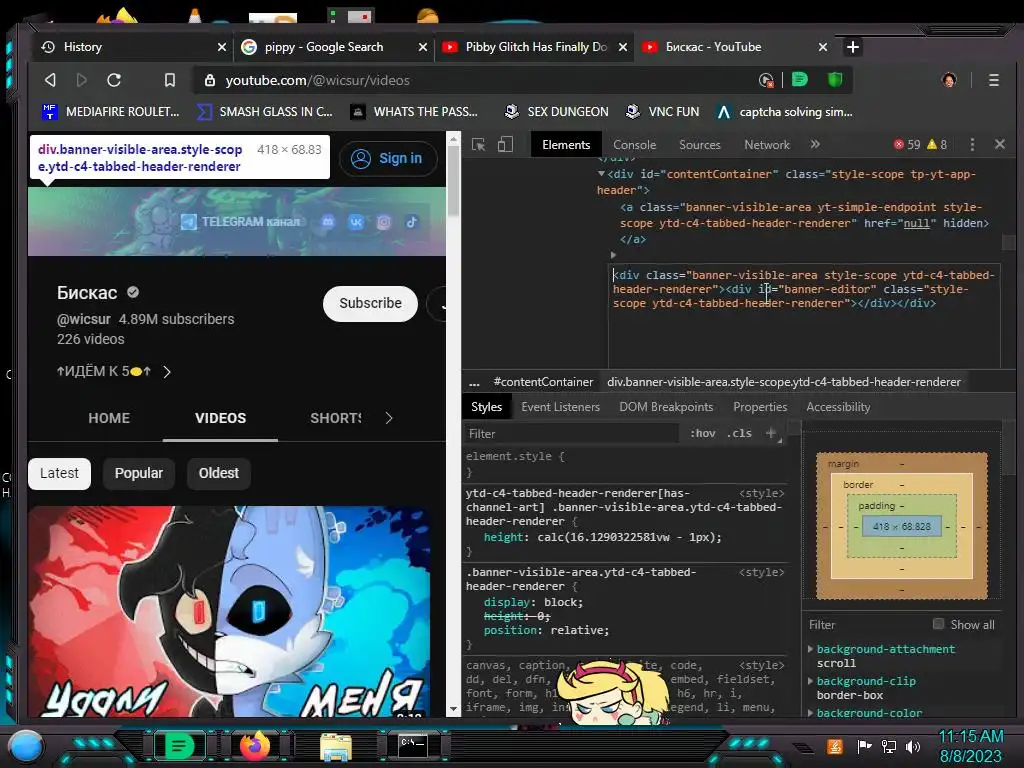
Task: Open the latest video thumbnail
Action: coord(229,611)
